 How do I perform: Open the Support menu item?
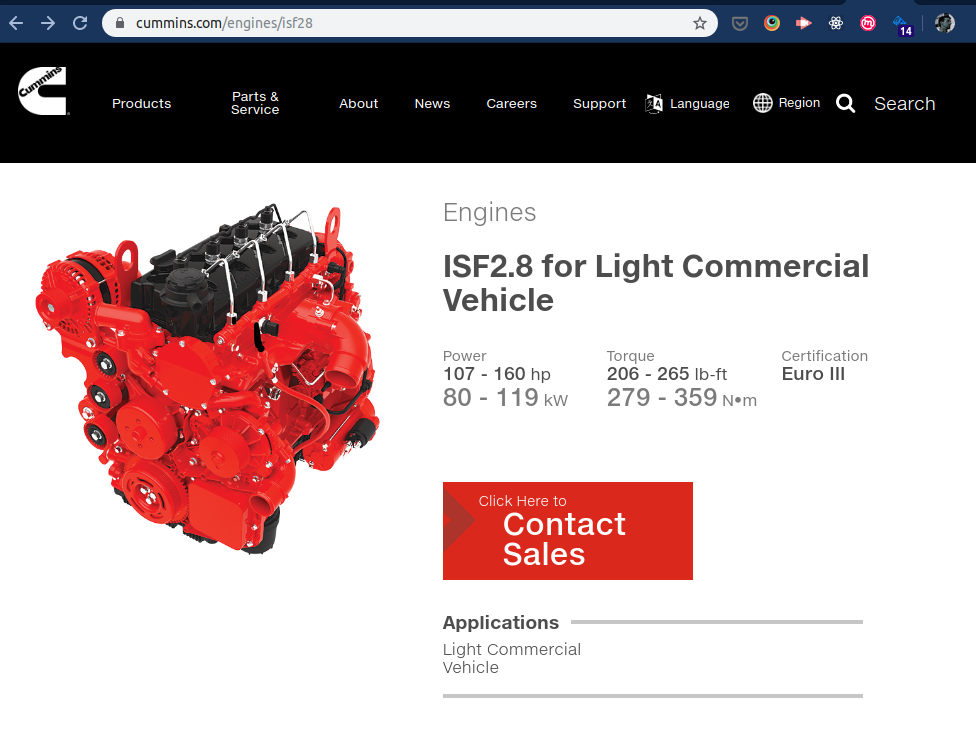click(599, 103)
